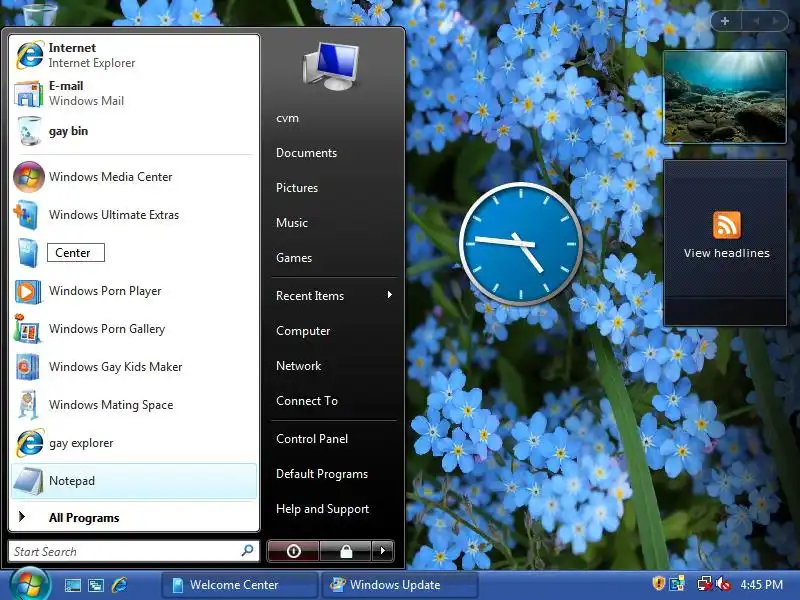Click Switch Between Windows in Quick Launch
This screenshot has height=600, width=800.
click(x=96, y=585)
